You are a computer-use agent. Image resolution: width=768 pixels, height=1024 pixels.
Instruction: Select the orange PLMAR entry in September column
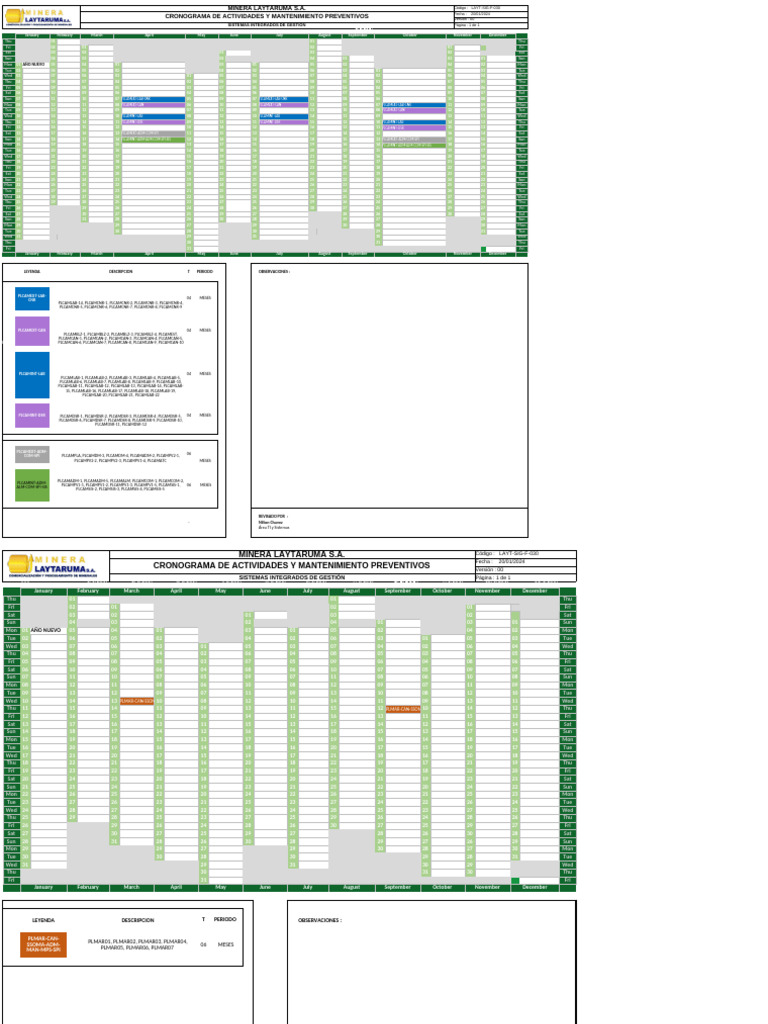[x=403, y=709]
